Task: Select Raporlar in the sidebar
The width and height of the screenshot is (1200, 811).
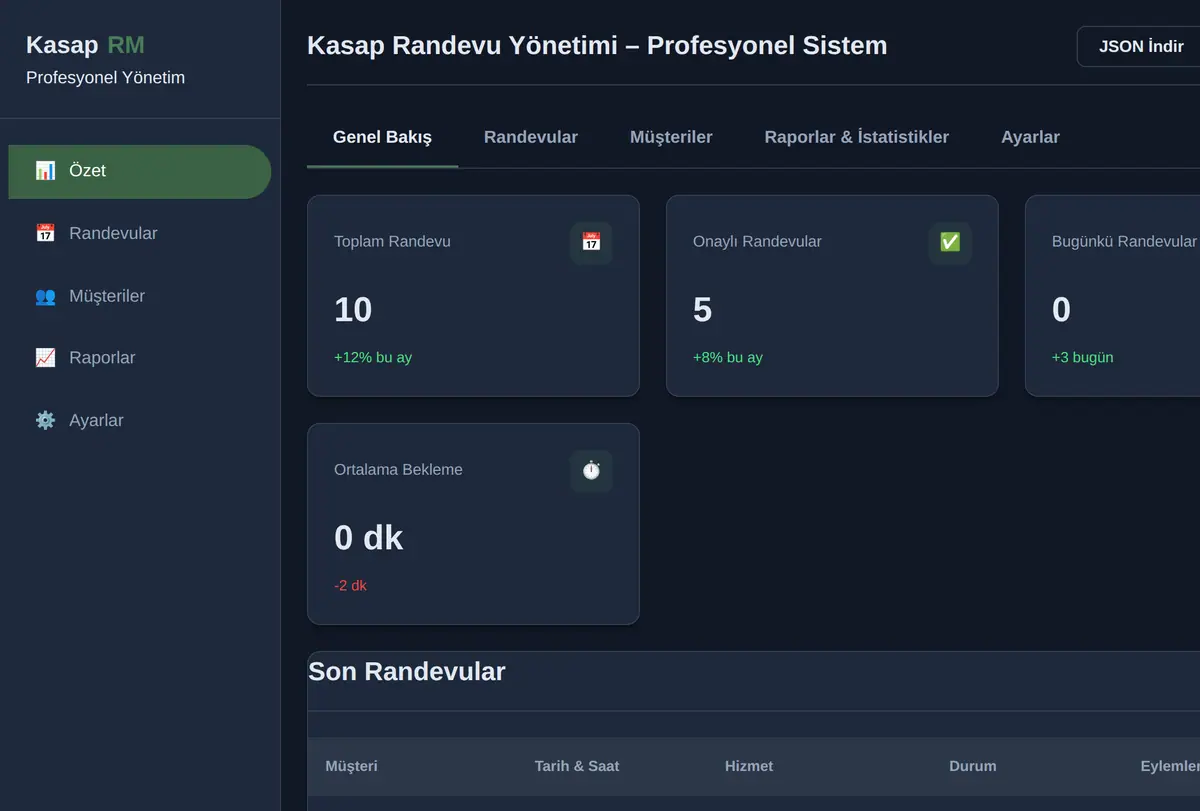Action: click(140, 358)
